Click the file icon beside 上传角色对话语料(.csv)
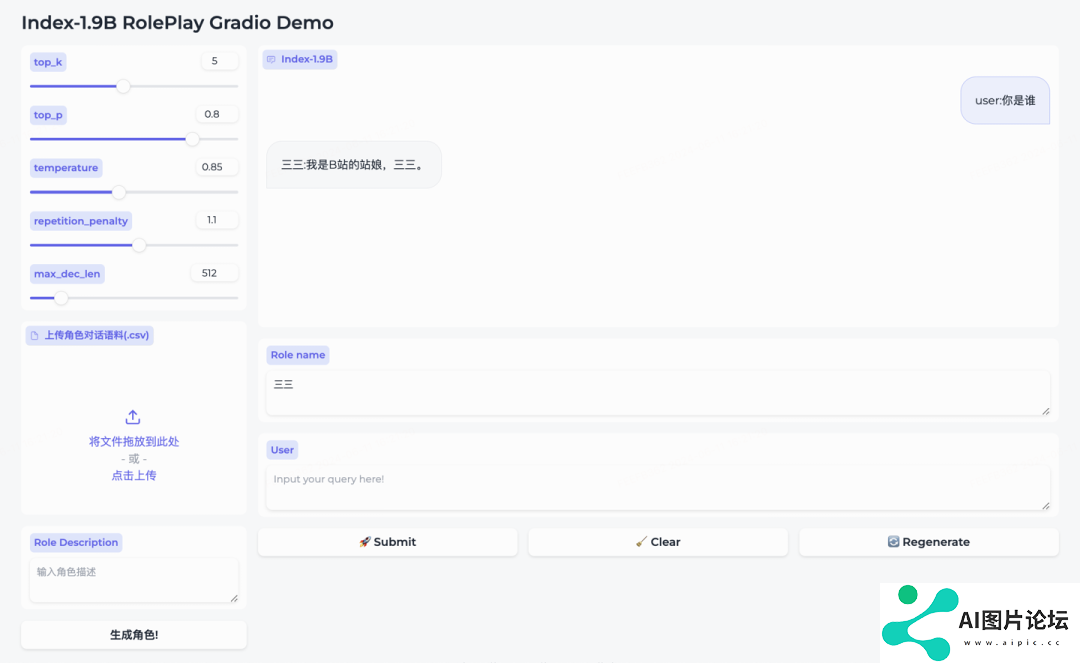The image size is (1080, 663). [34, 336]
